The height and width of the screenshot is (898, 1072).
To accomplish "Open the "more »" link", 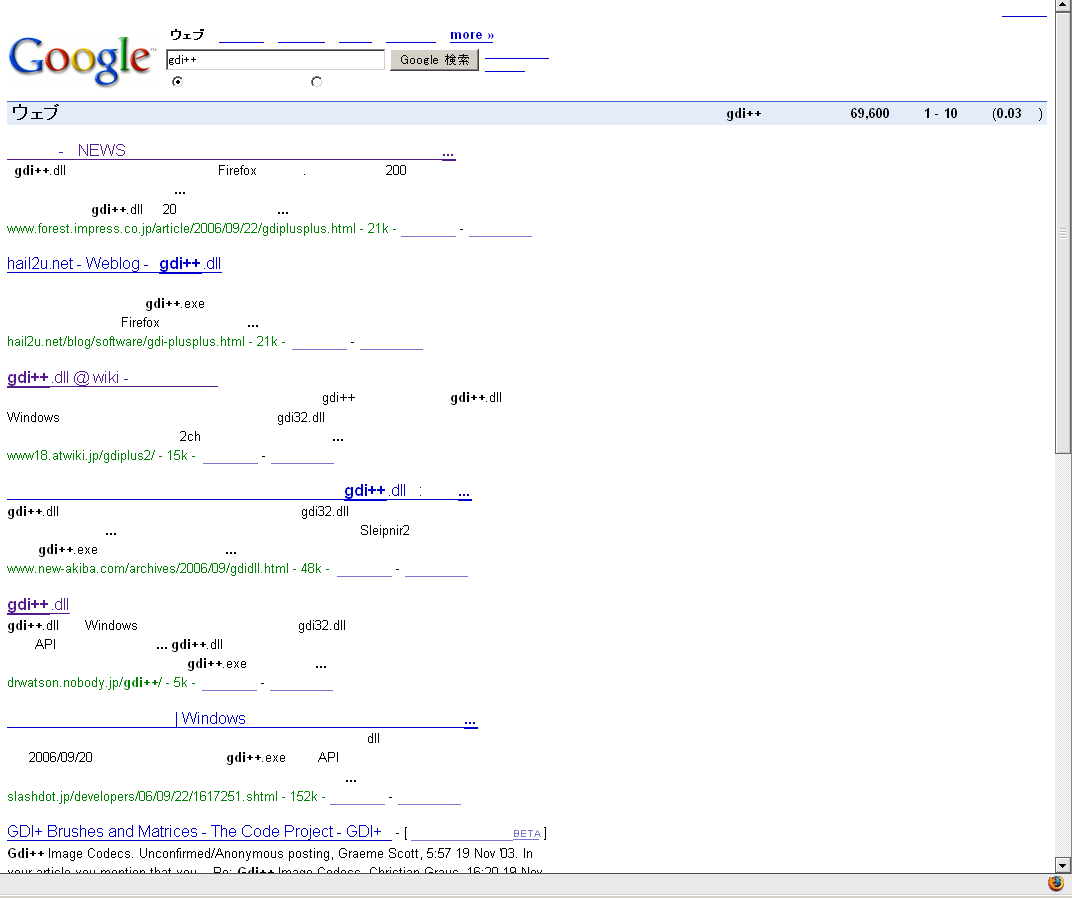I will pos(470,34).
